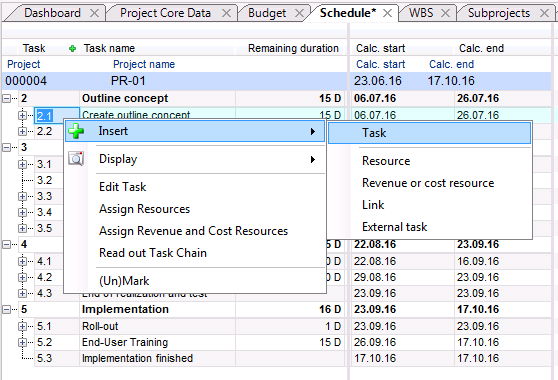Image resolution: width=558 pixels, height=380 pixels.
Task: Click 'Roll-out' task name cell
Action: (x=100, y=326)
